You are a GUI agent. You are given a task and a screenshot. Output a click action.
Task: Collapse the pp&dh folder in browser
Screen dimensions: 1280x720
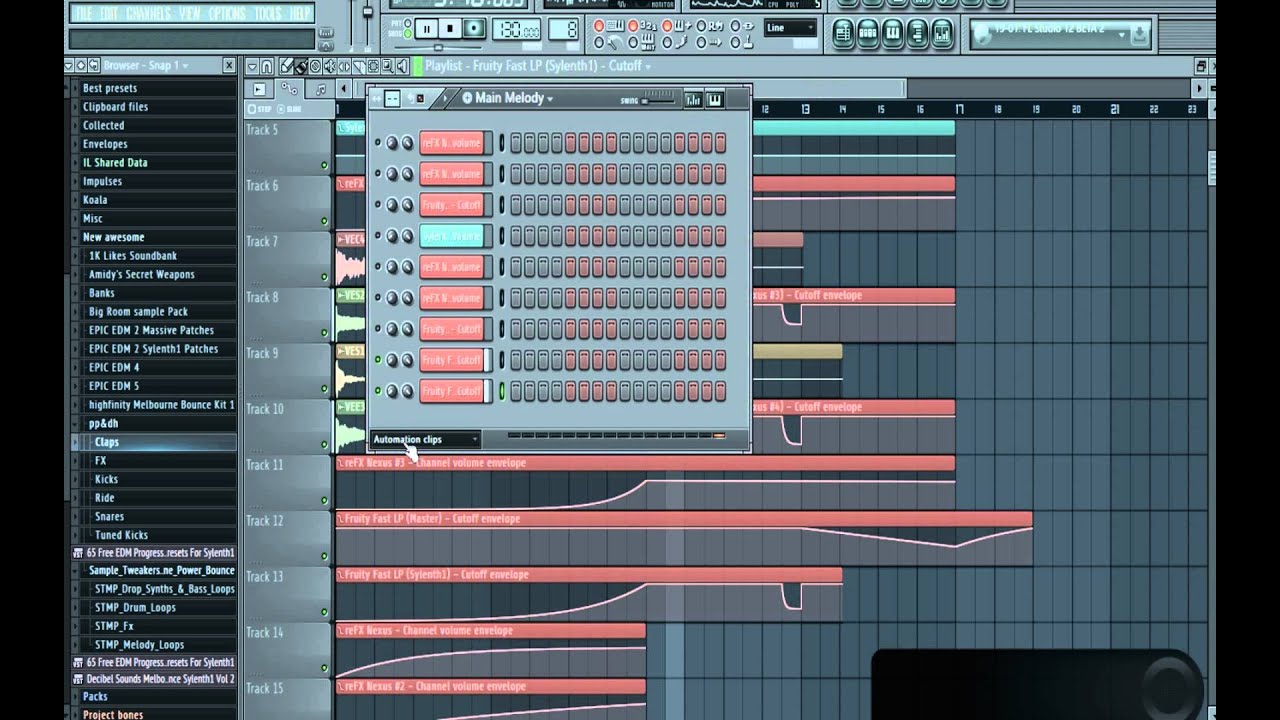tap(76, 423)
